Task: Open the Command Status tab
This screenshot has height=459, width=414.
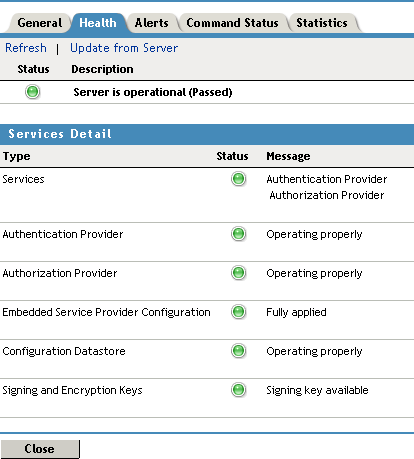Action: click(232, 23)
